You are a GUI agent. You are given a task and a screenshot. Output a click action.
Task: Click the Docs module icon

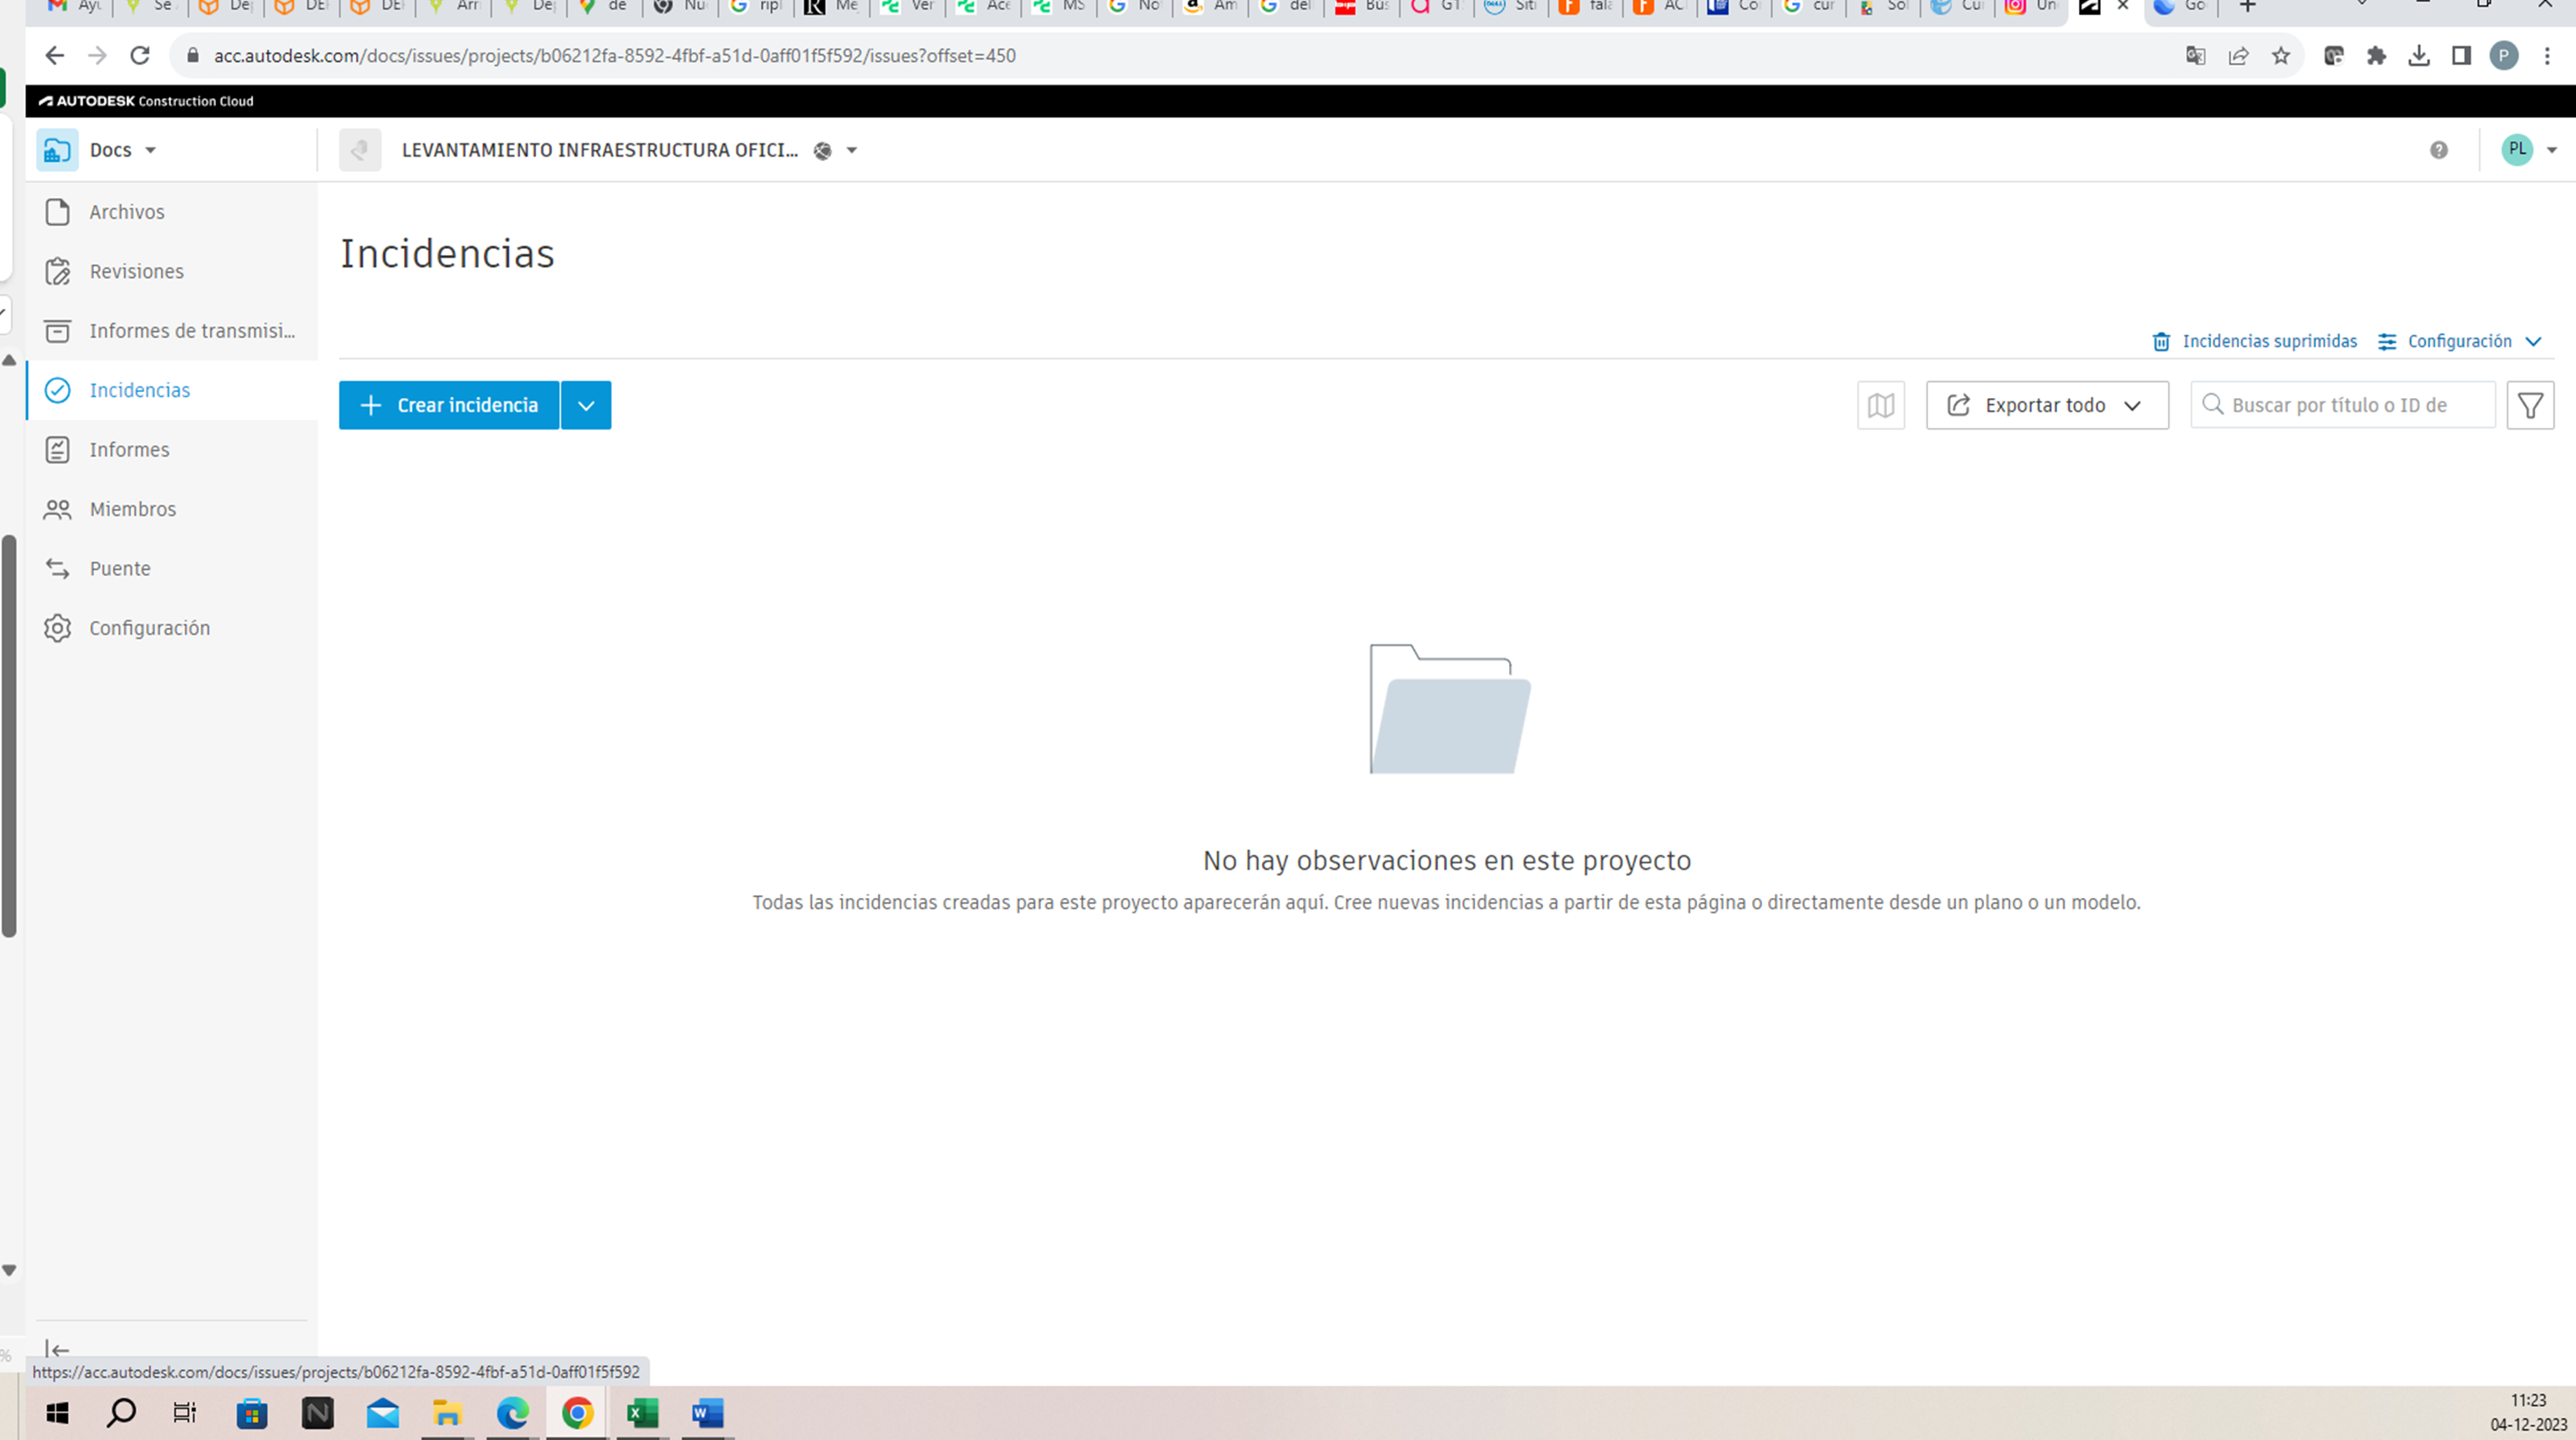click(57, 150)
